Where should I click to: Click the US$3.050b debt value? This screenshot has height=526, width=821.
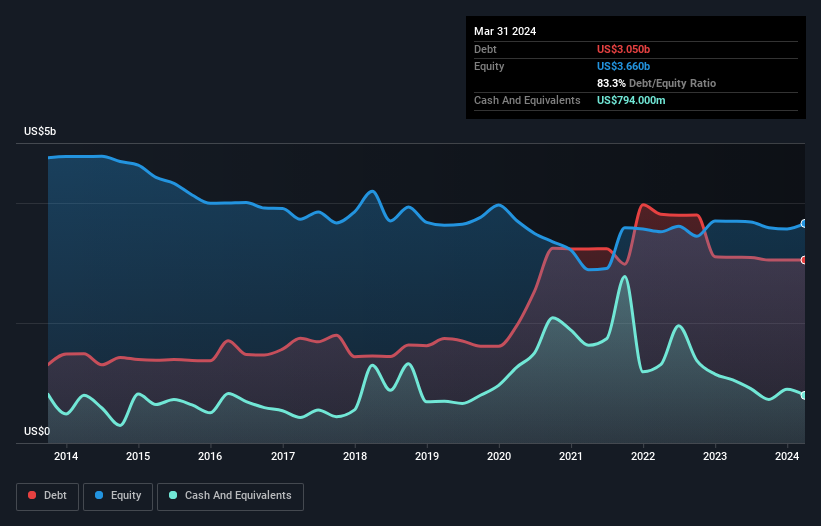point(623,49)
